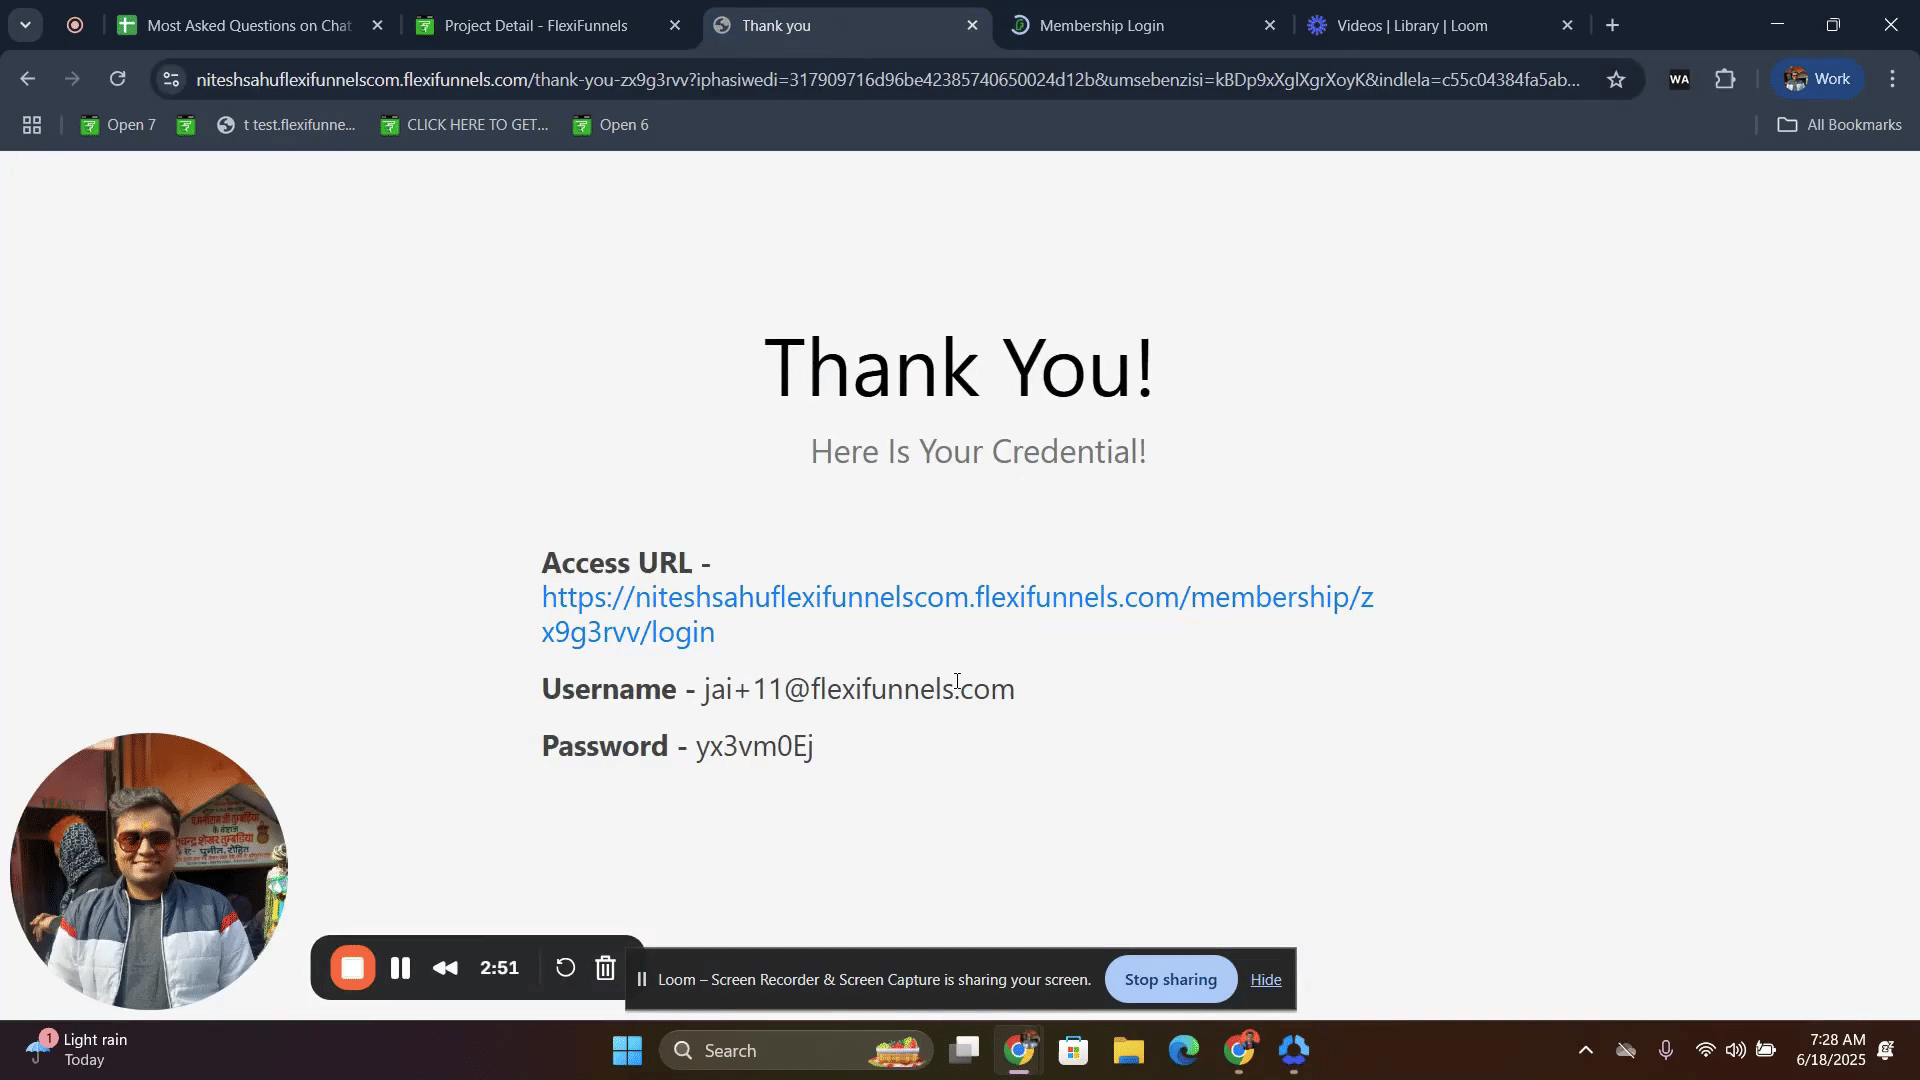Image resolution: width=1920 pixels, height=1080 pixels.
Task: Expand the tab search dropdown arrow
Action: [25, 25]
